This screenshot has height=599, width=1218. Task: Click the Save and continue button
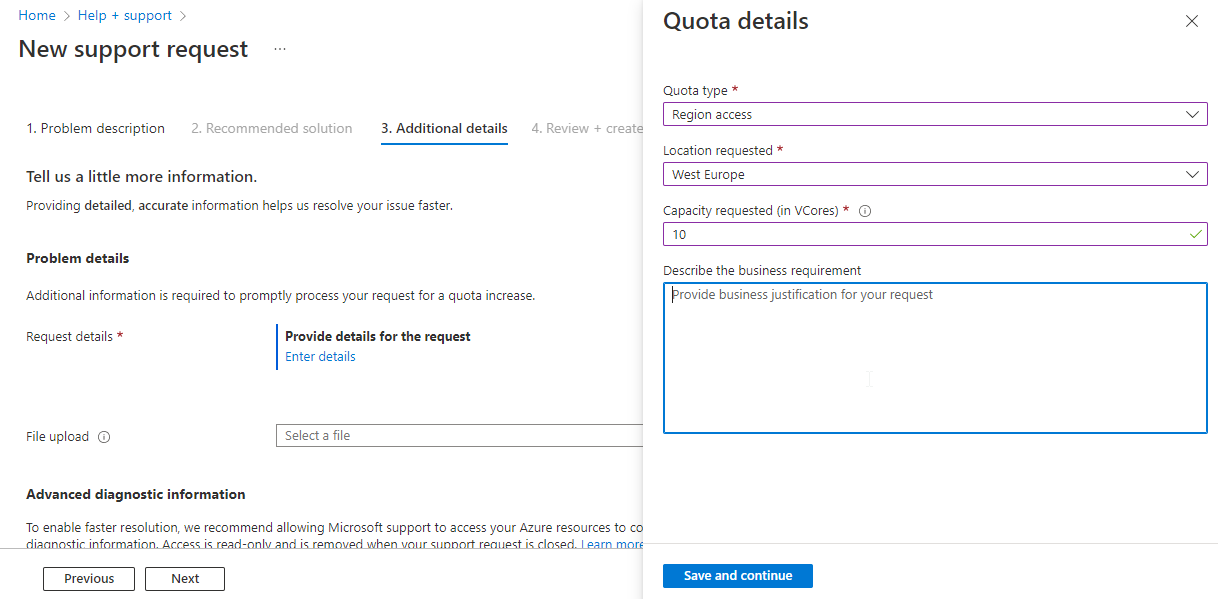pyautogui.click(x=737, y=575)
